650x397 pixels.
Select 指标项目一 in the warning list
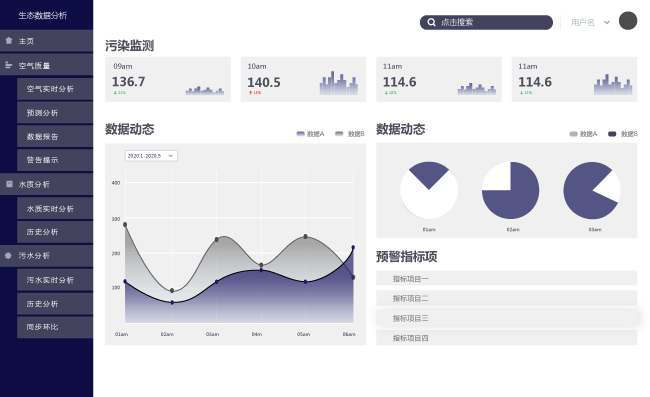click(x=507, y=278)
